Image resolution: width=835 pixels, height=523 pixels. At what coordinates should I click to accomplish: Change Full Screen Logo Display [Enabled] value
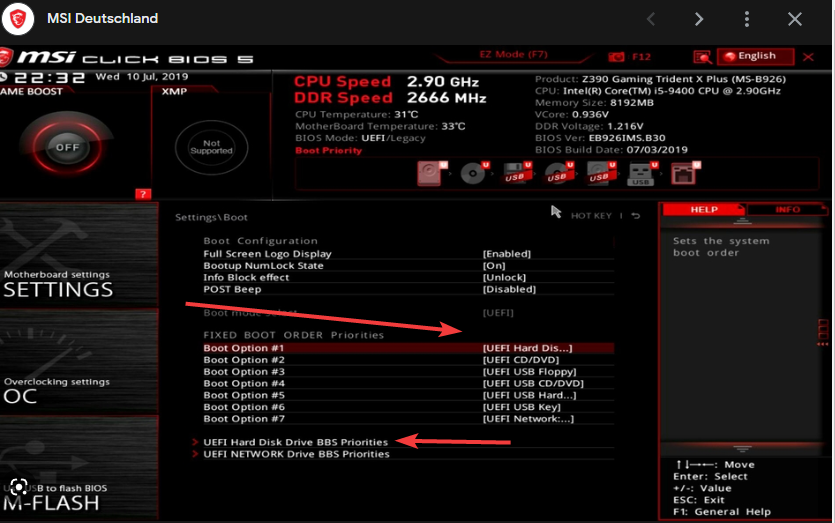click(x=506, y=254)
